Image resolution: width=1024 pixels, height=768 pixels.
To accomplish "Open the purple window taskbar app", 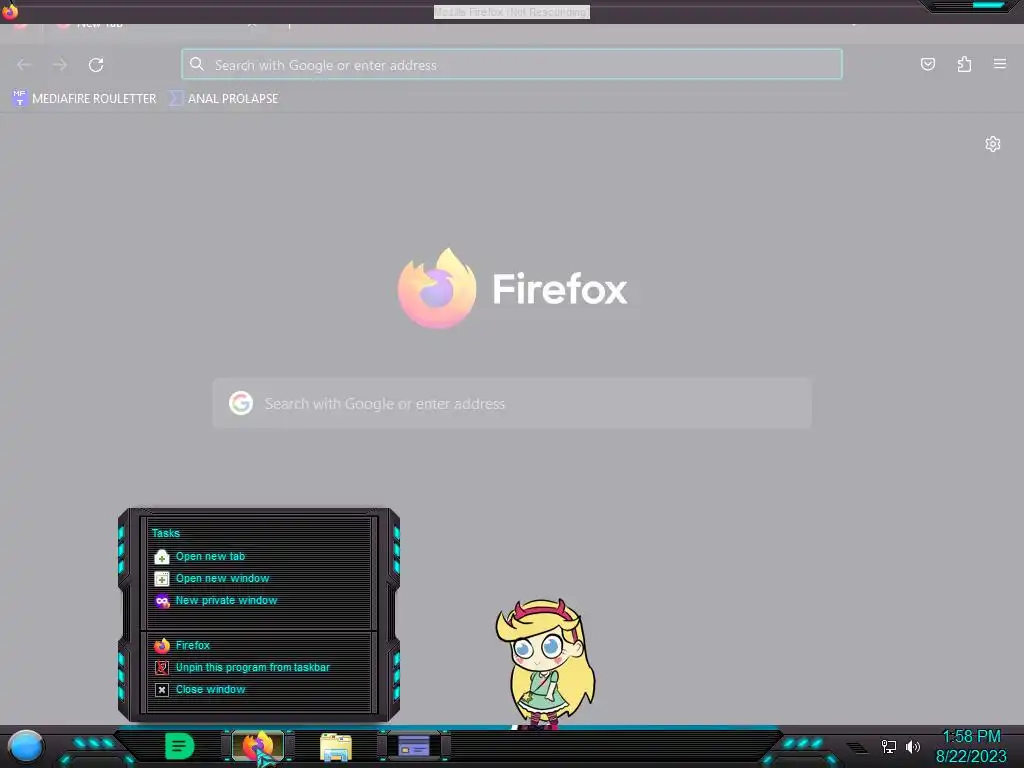I will tap(414, 746).
